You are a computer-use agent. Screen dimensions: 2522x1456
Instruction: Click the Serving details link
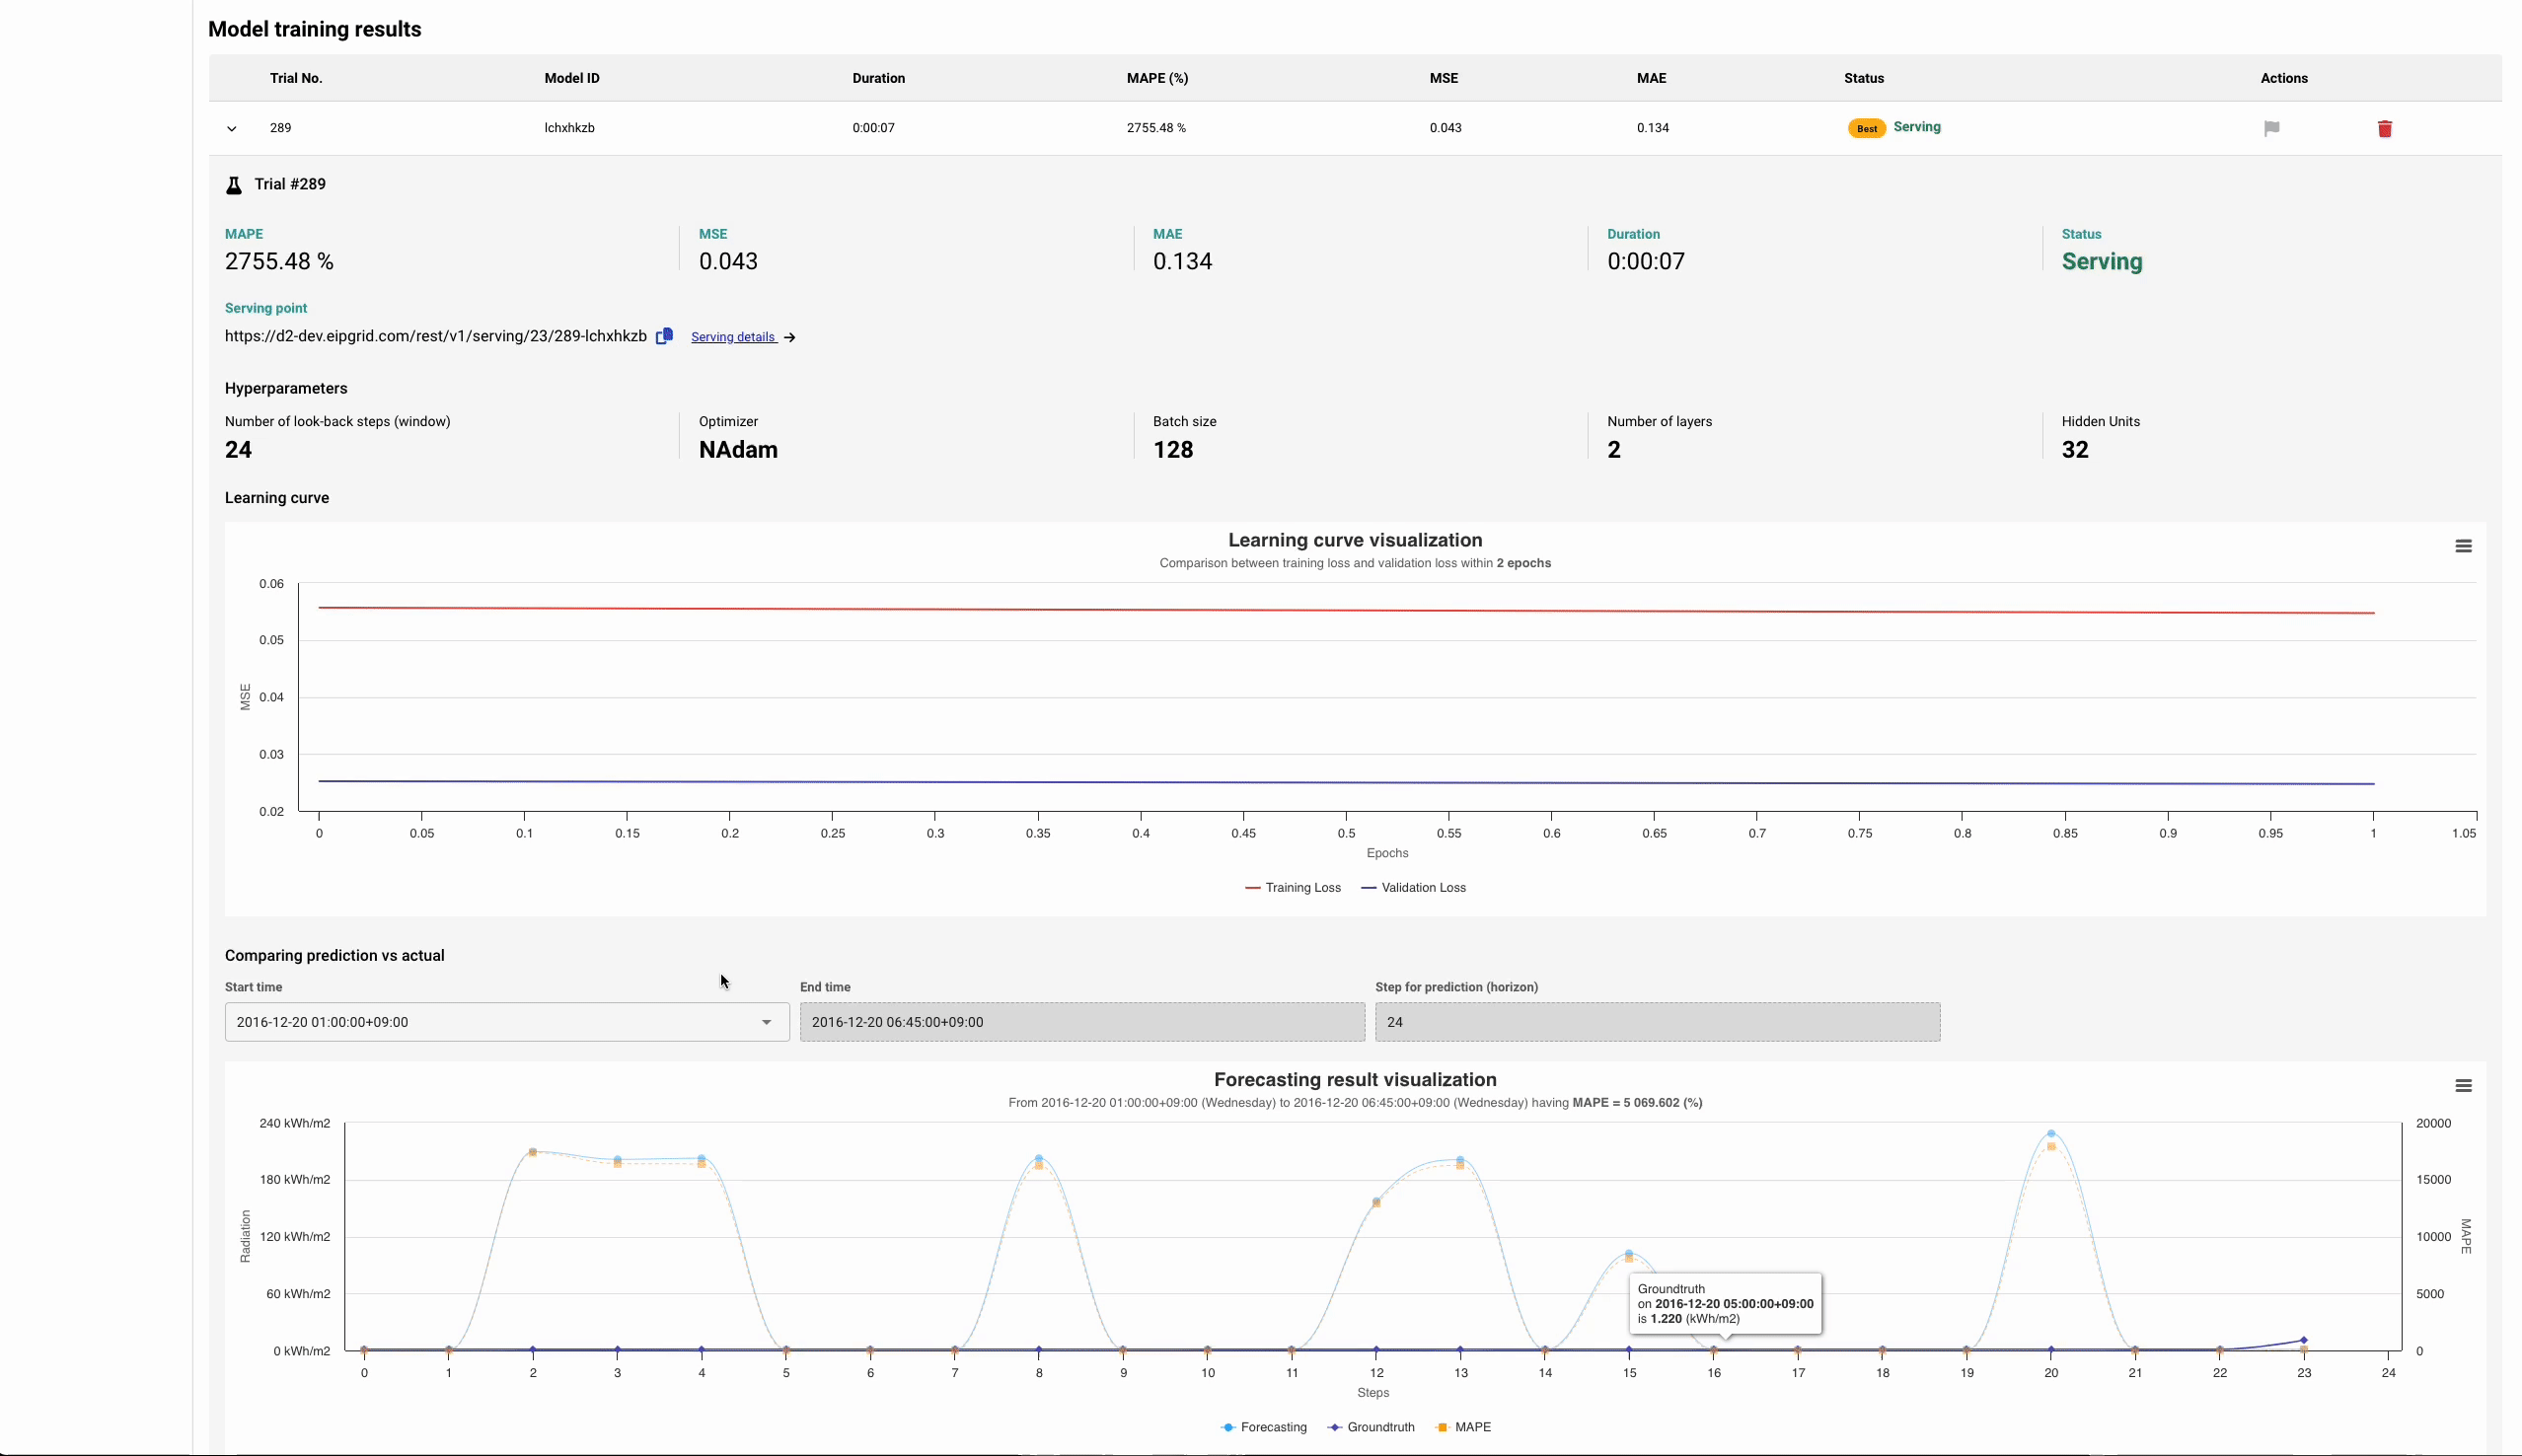point(733,336)
